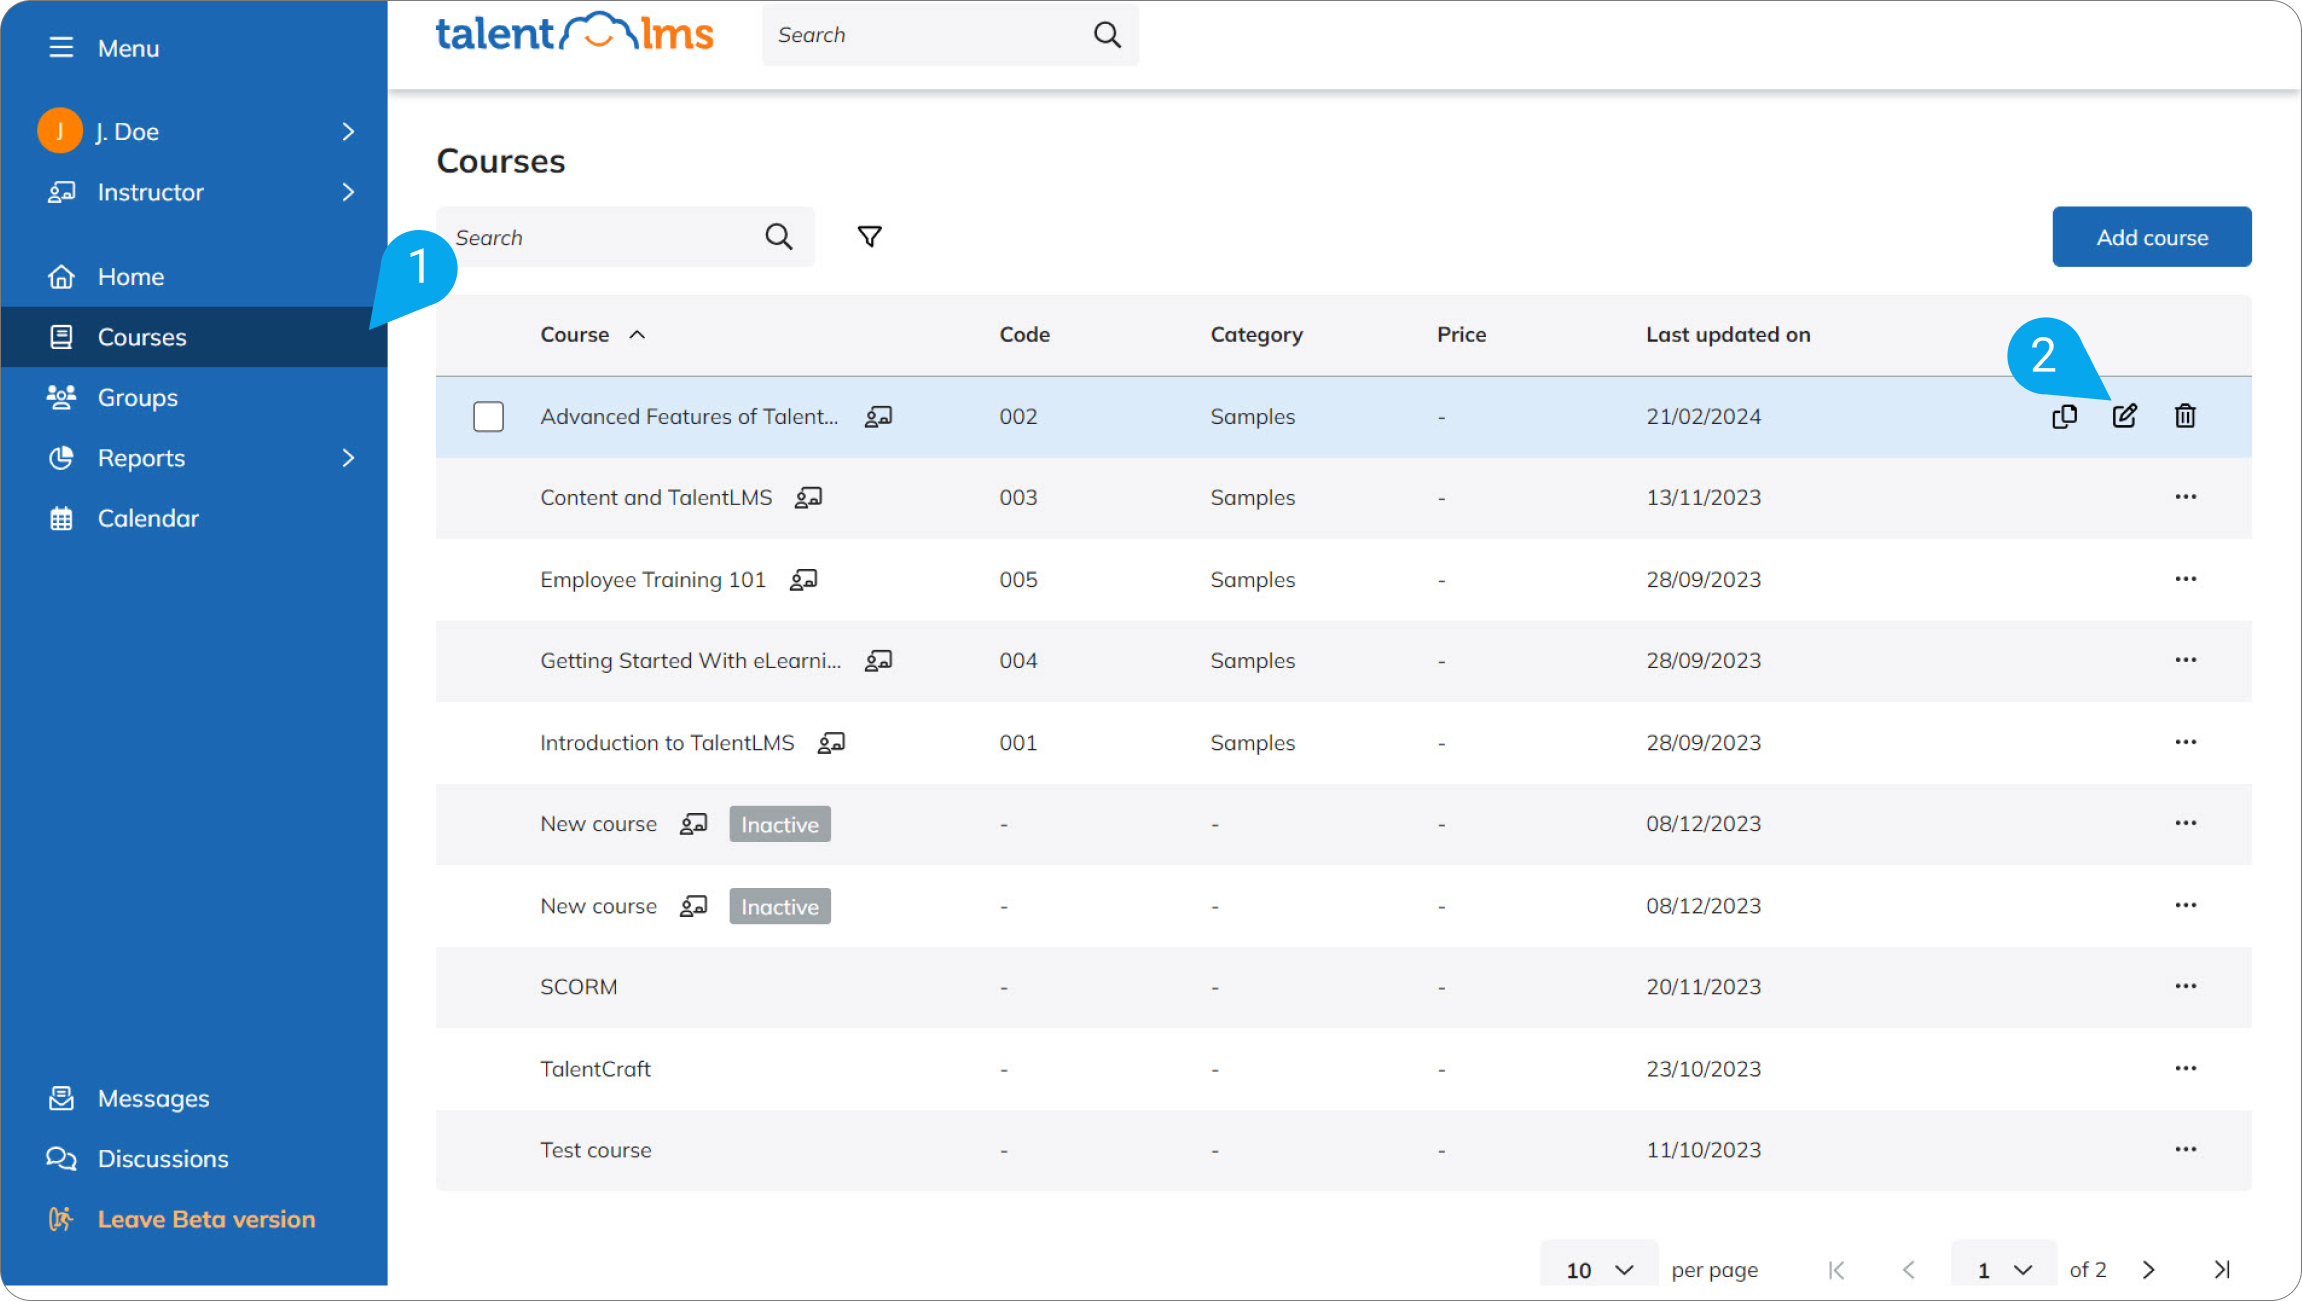Toggle the Inactive label on the second New course
Image resolution: width=2302 pixels, height=1301 pixels.
click(779, 905)
